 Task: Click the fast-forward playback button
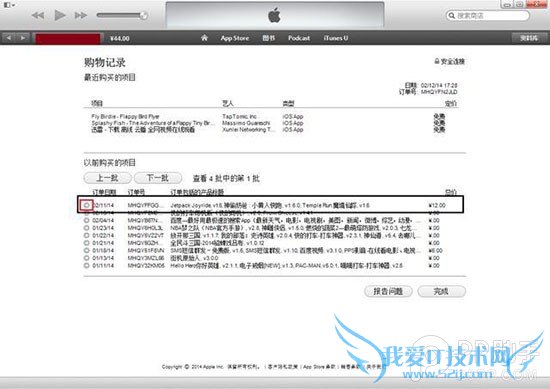(x=81, y=15)
